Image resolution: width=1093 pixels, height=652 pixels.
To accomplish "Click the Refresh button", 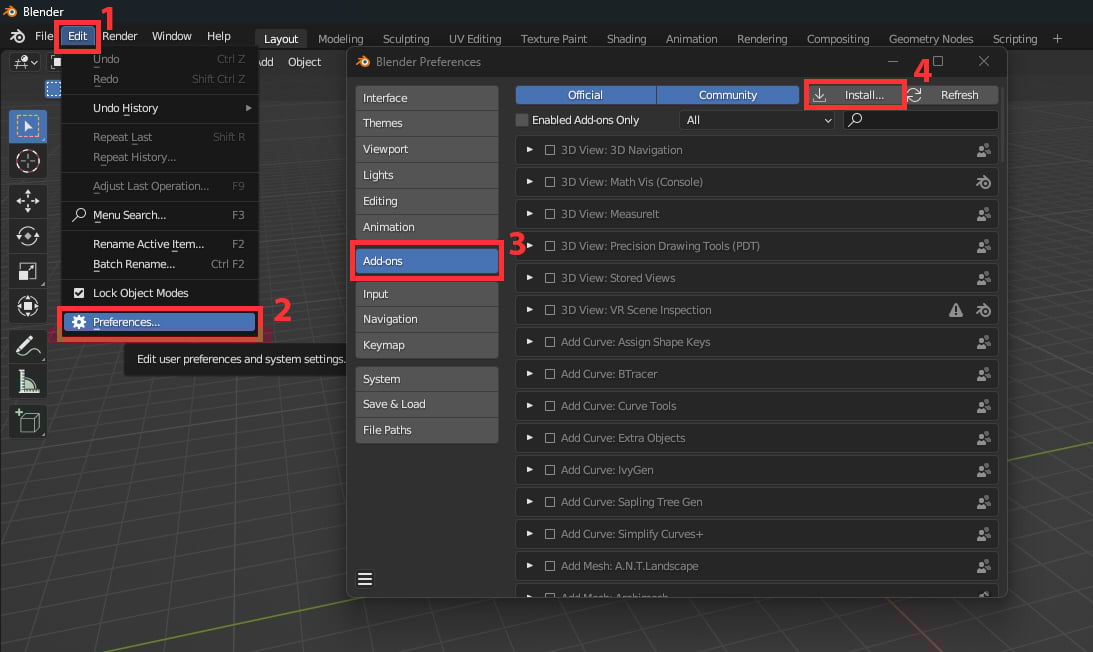I will coord(951,95).
